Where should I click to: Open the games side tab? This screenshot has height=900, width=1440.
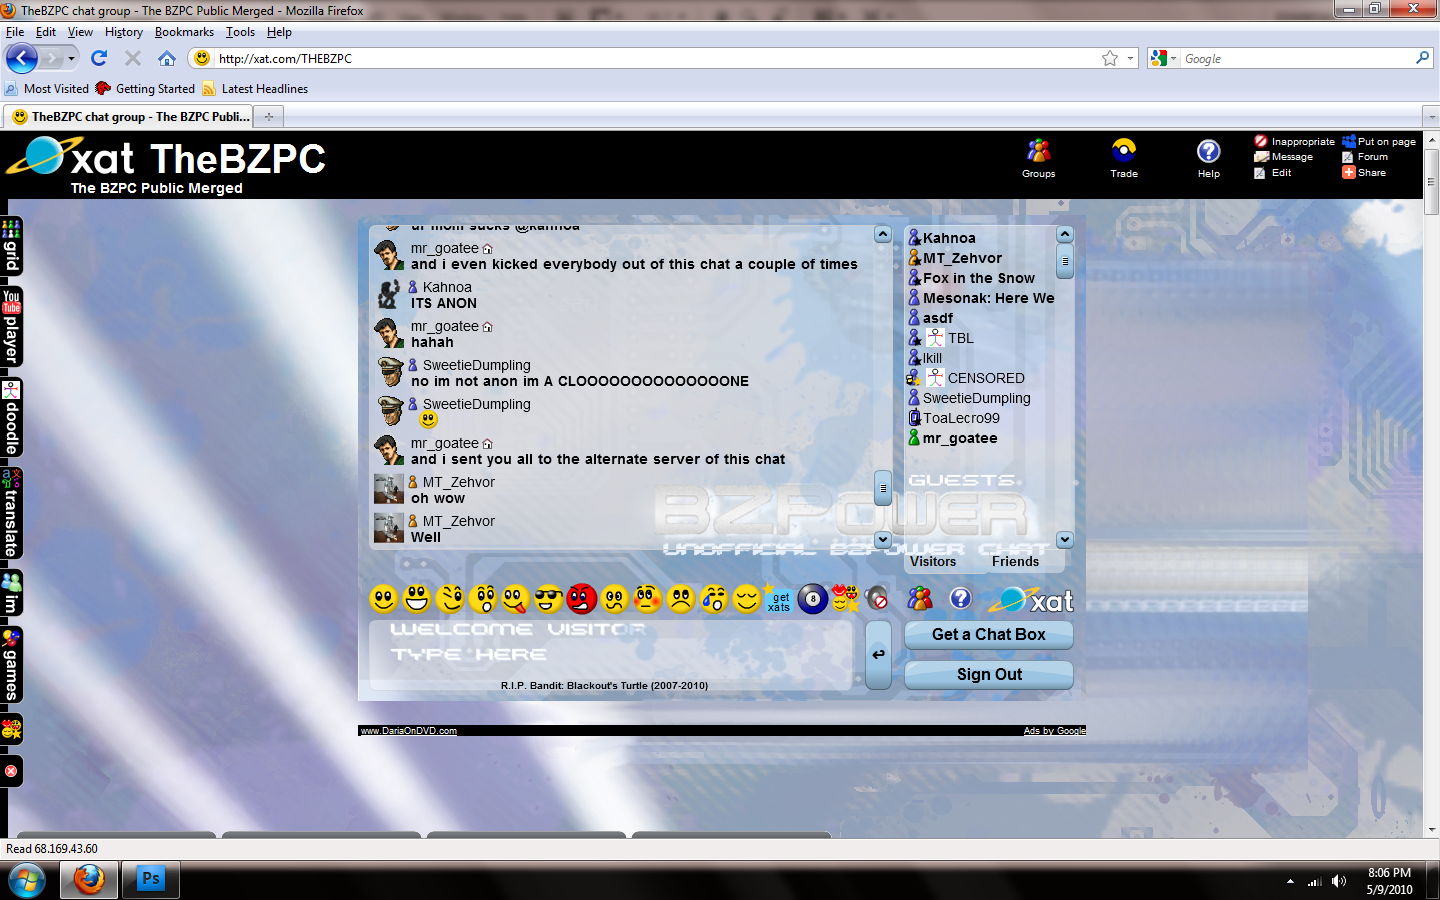pos(11,665)
